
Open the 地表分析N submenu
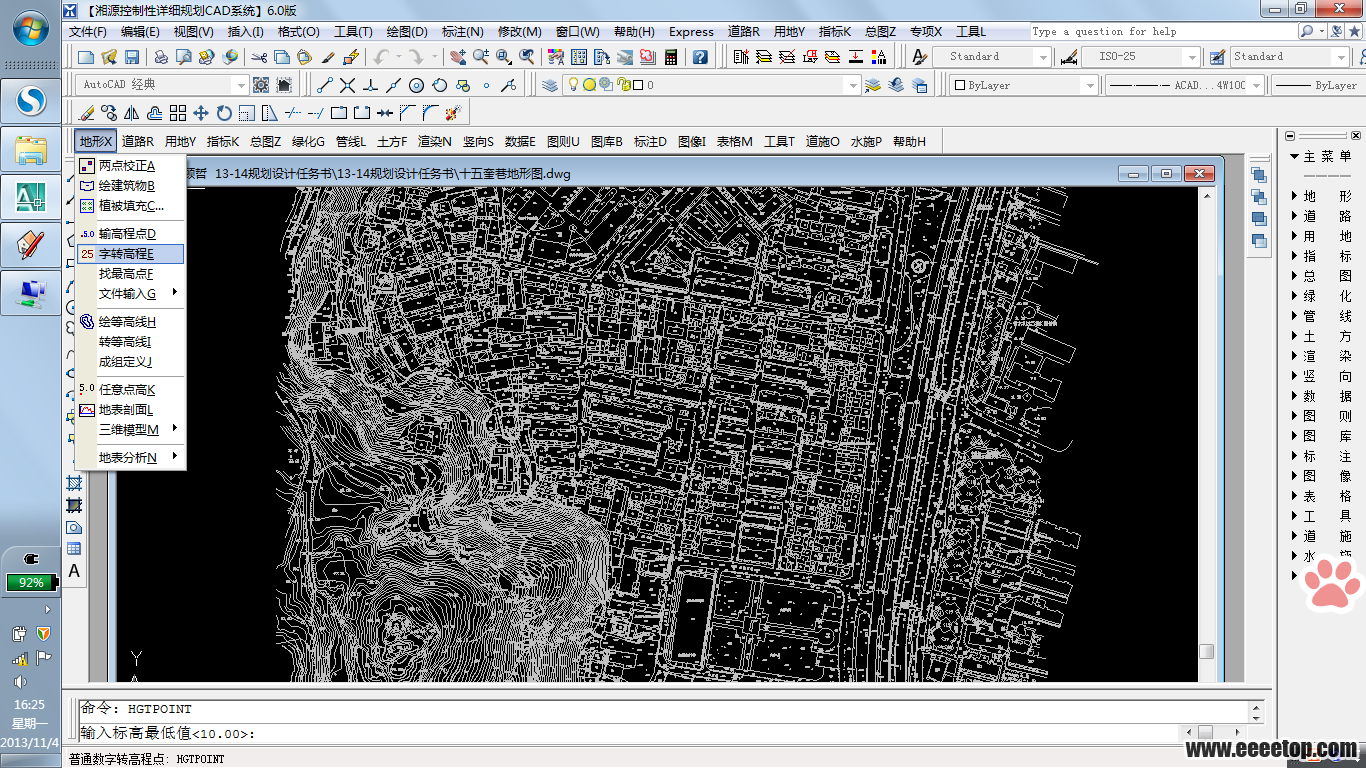[131, 458]
